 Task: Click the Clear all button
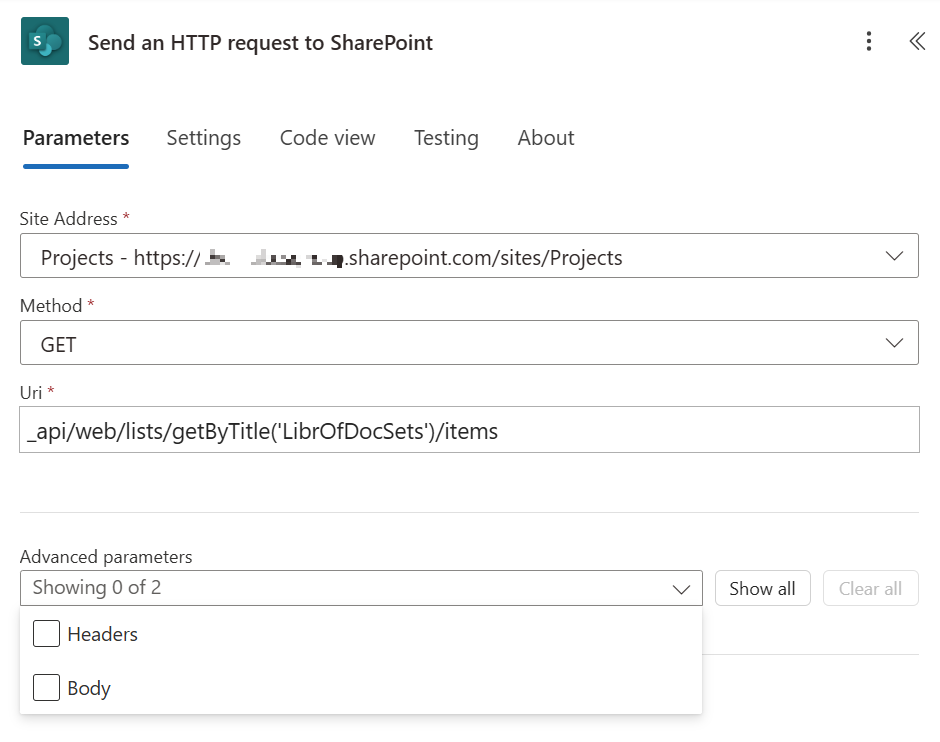(x=870, y=588)
